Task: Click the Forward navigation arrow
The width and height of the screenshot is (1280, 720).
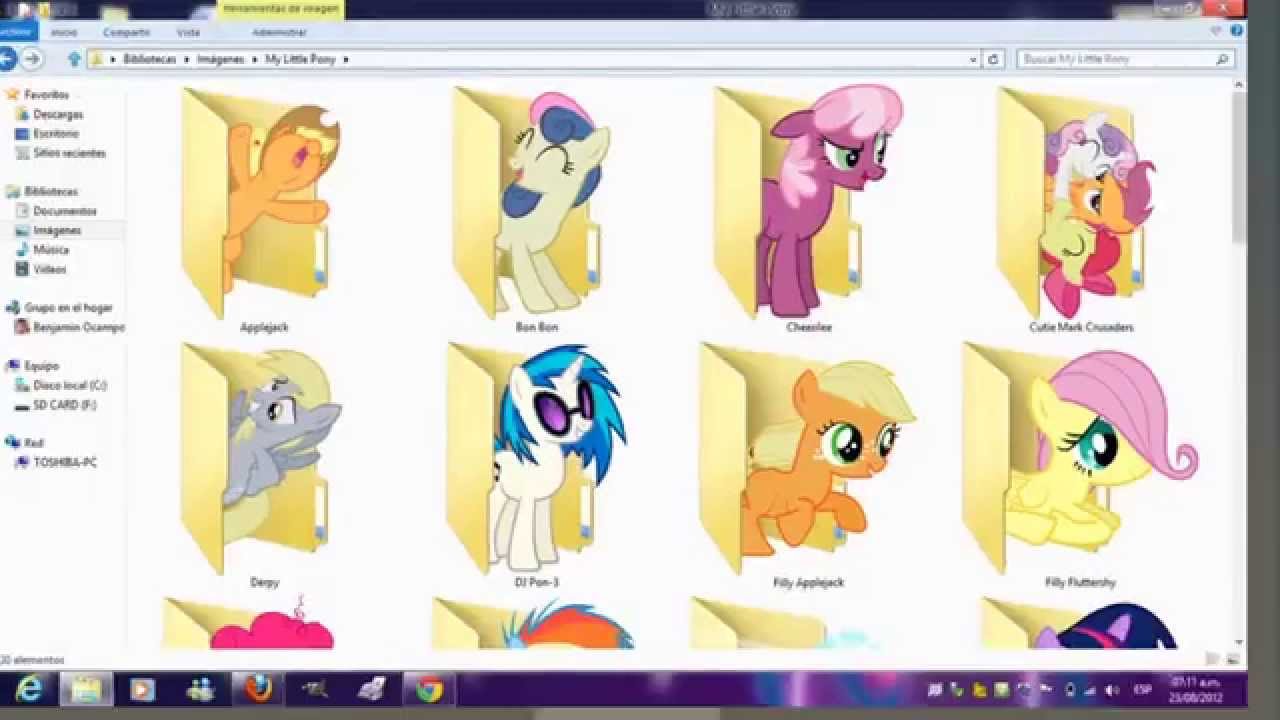Action: 32,59
